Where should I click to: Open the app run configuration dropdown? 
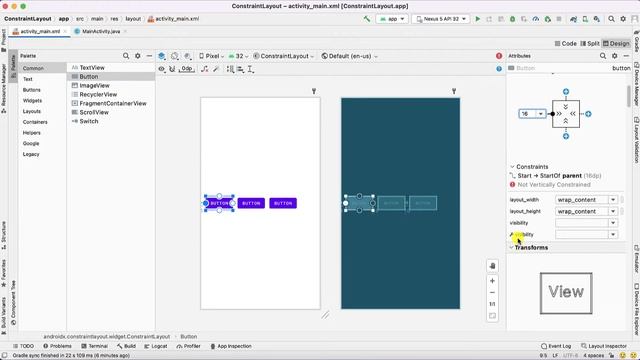[x=392, y=19]
